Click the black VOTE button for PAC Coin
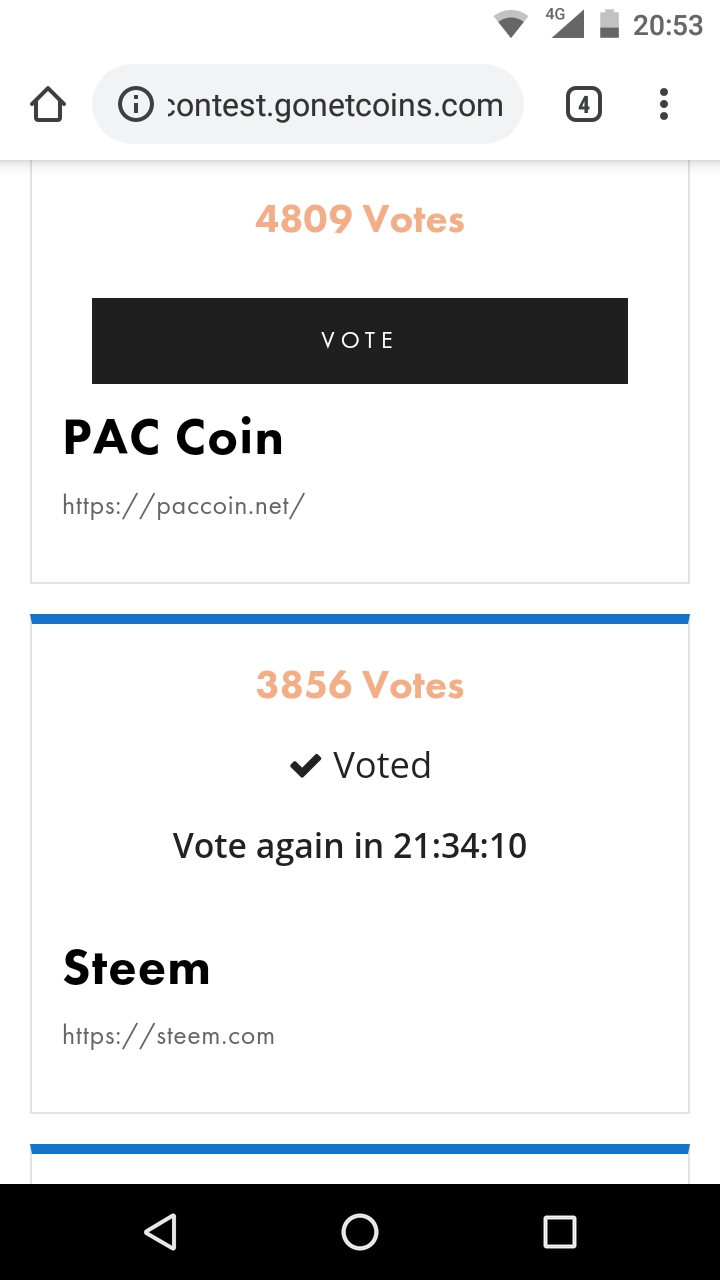720x1280 pixels. (360, 341)
